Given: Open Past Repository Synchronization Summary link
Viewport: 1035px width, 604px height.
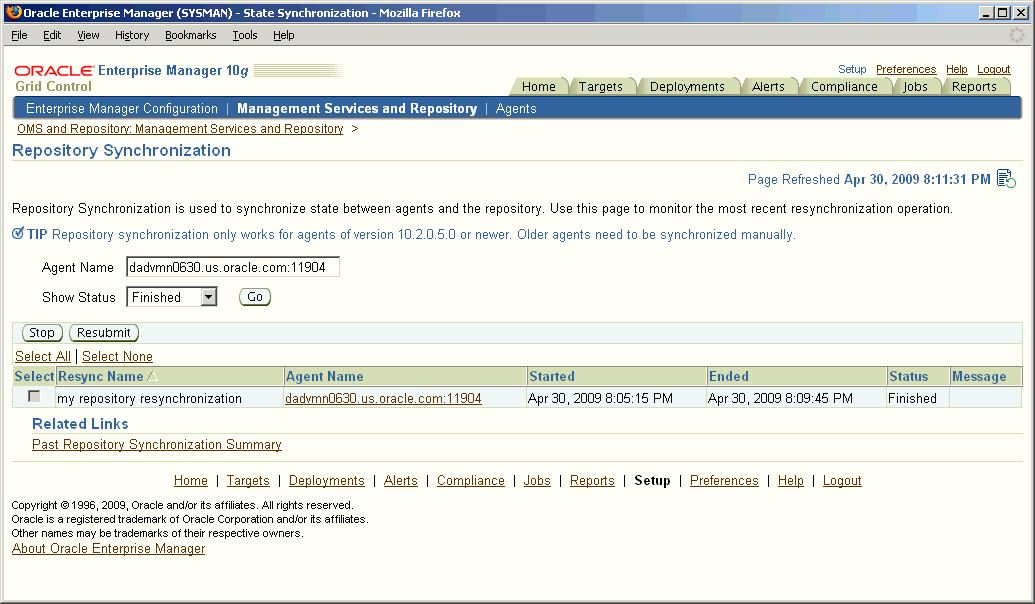Looking at the screenshot, I should click(x=157, y=444).
